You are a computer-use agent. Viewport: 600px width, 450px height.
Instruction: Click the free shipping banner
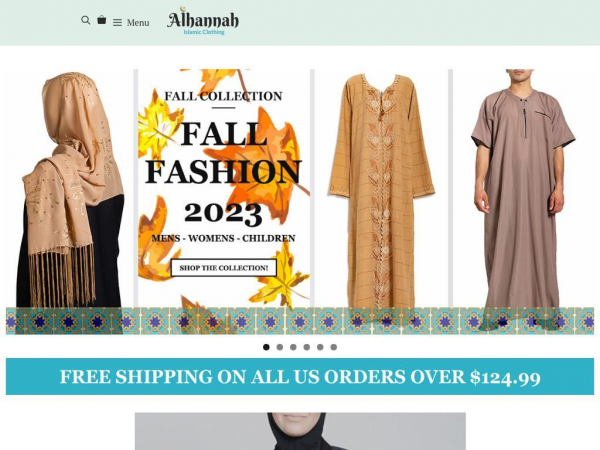[300, 377]
